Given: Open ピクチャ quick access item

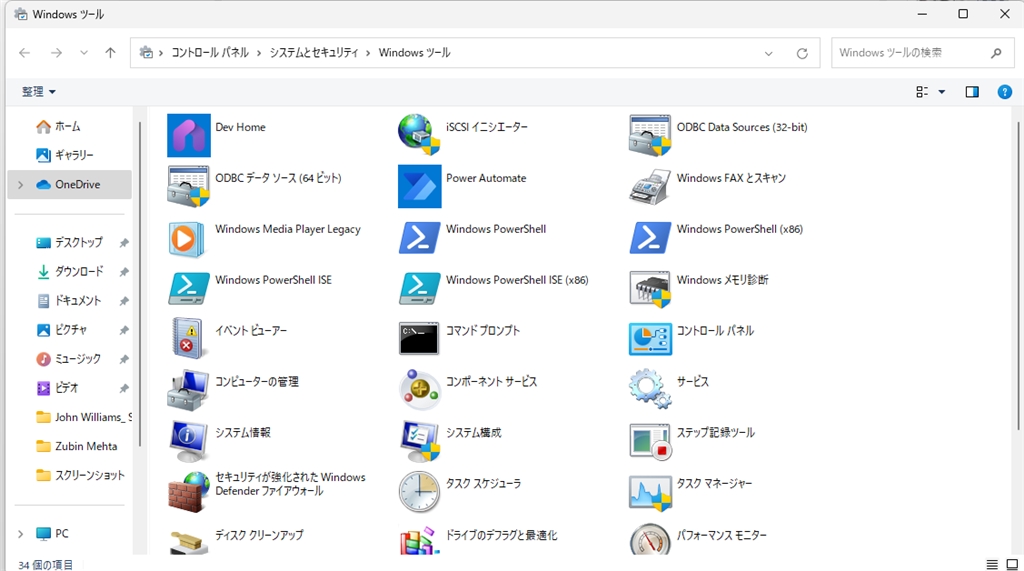Looking at the screenshot, I should coord(71,330).
